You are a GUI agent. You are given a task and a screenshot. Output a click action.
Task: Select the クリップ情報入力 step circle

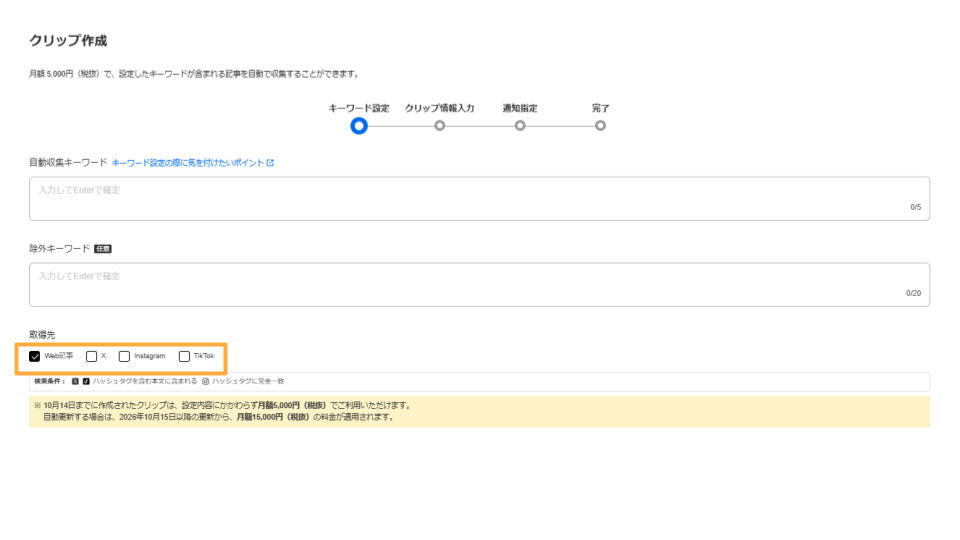pyautogui.click(x=440, y=126)
